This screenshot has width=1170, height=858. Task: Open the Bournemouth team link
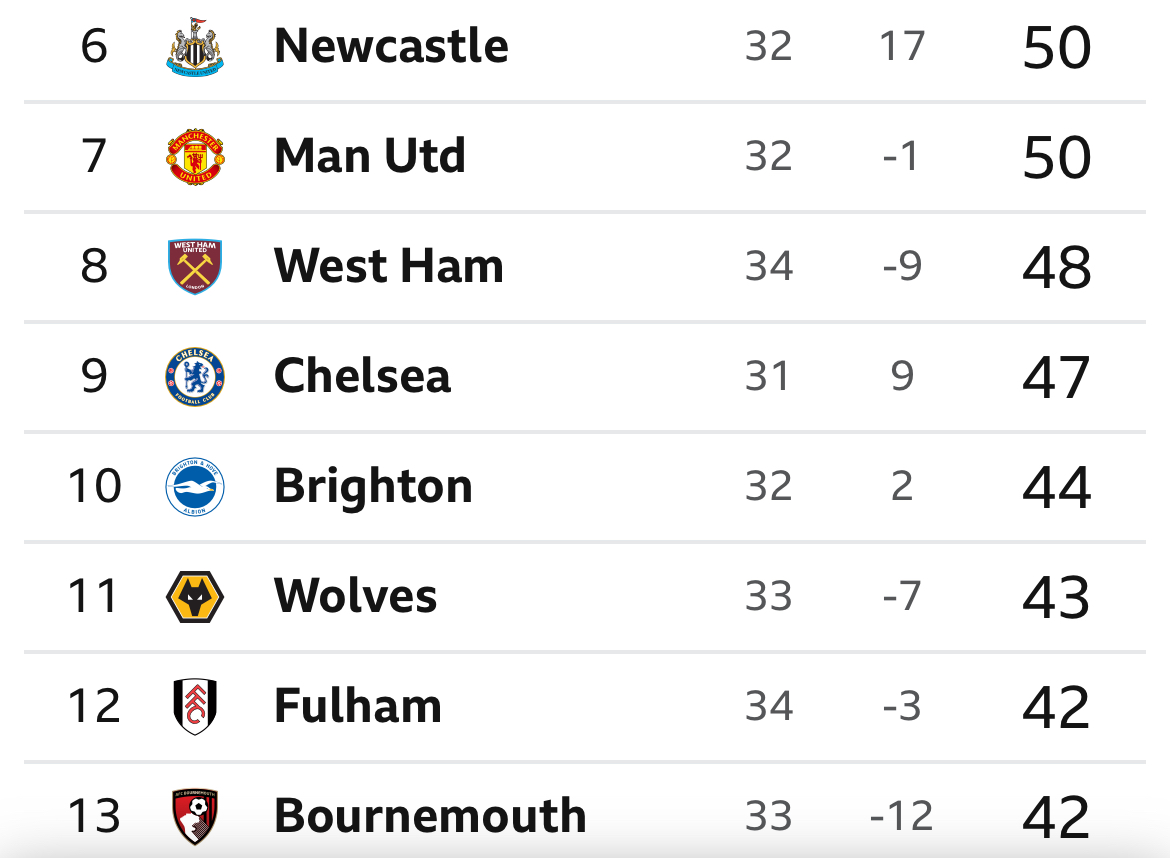click(x=431, y=815)
